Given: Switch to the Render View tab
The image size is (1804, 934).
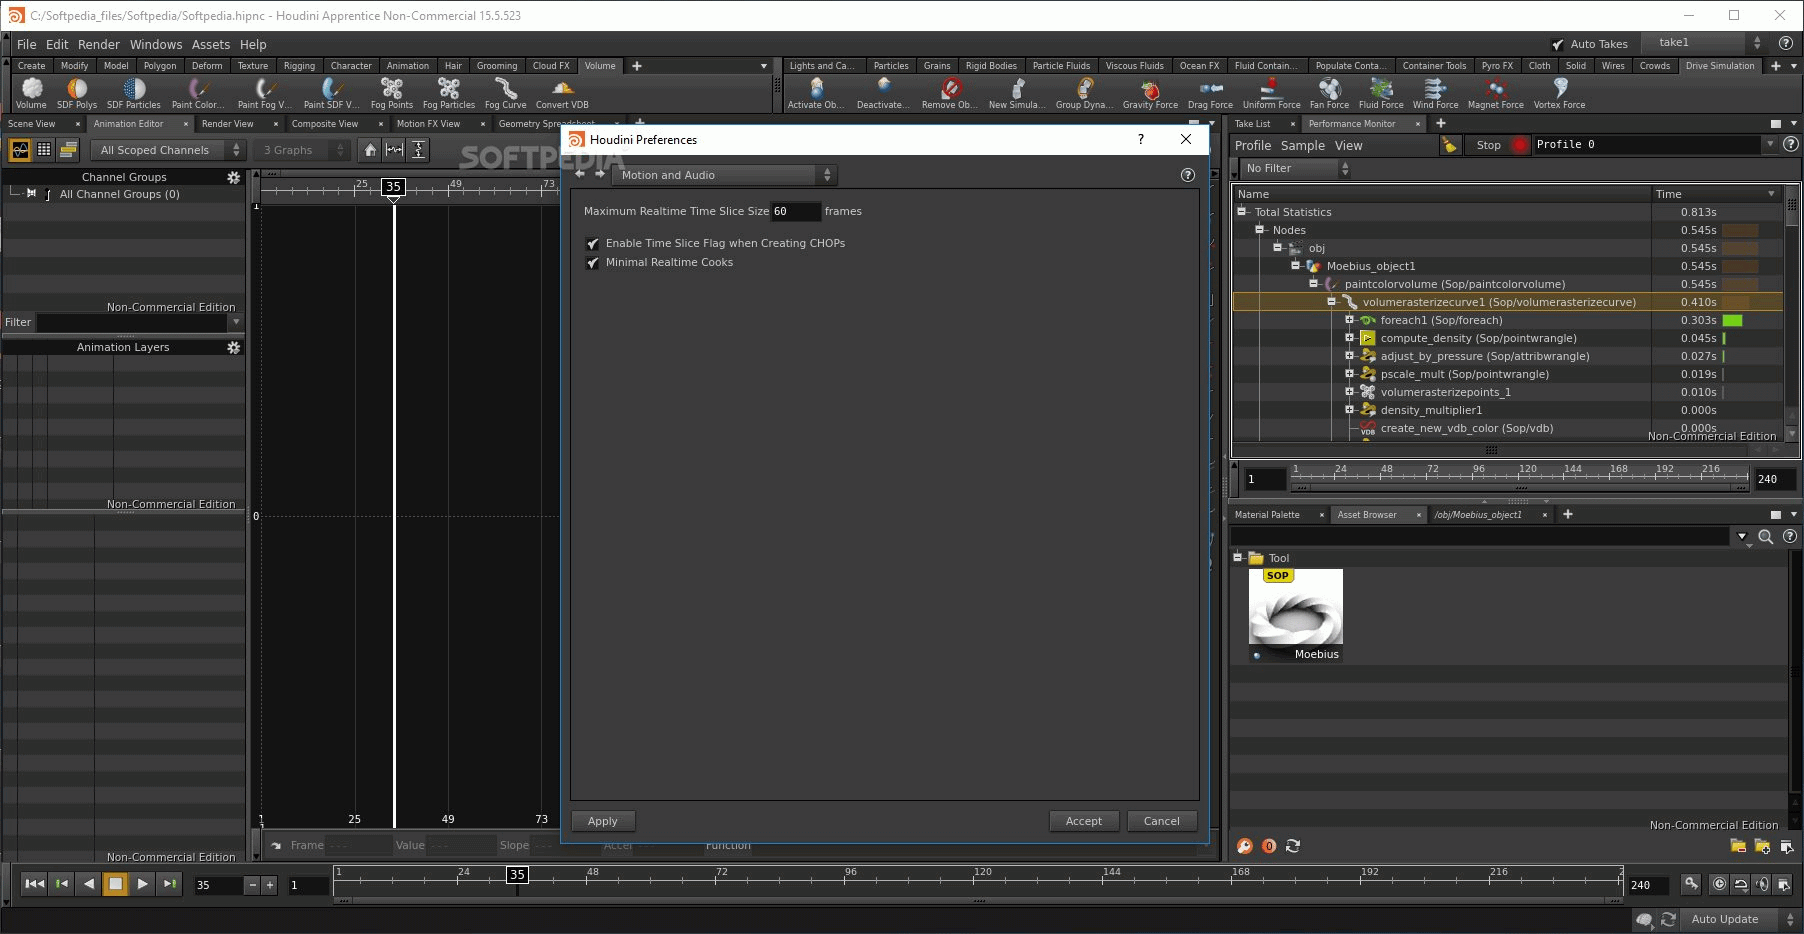Looking at the screenshot, I should point(227,124).
